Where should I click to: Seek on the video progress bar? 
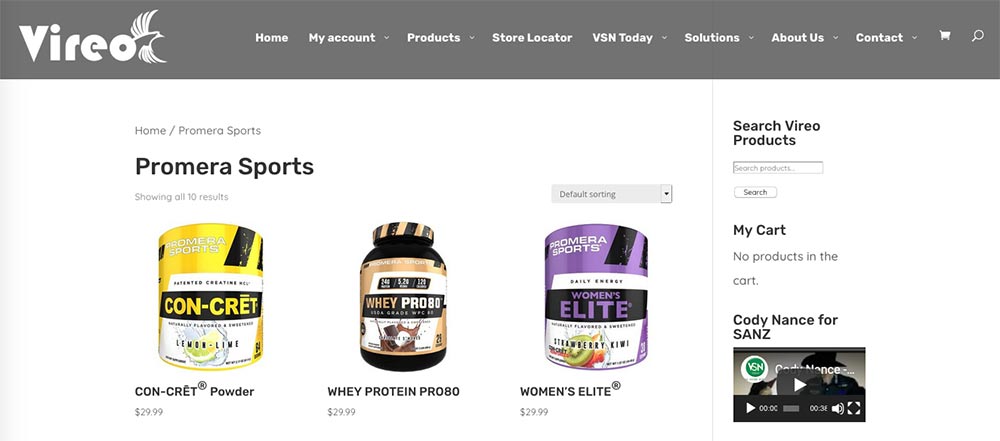pos(791,408)
